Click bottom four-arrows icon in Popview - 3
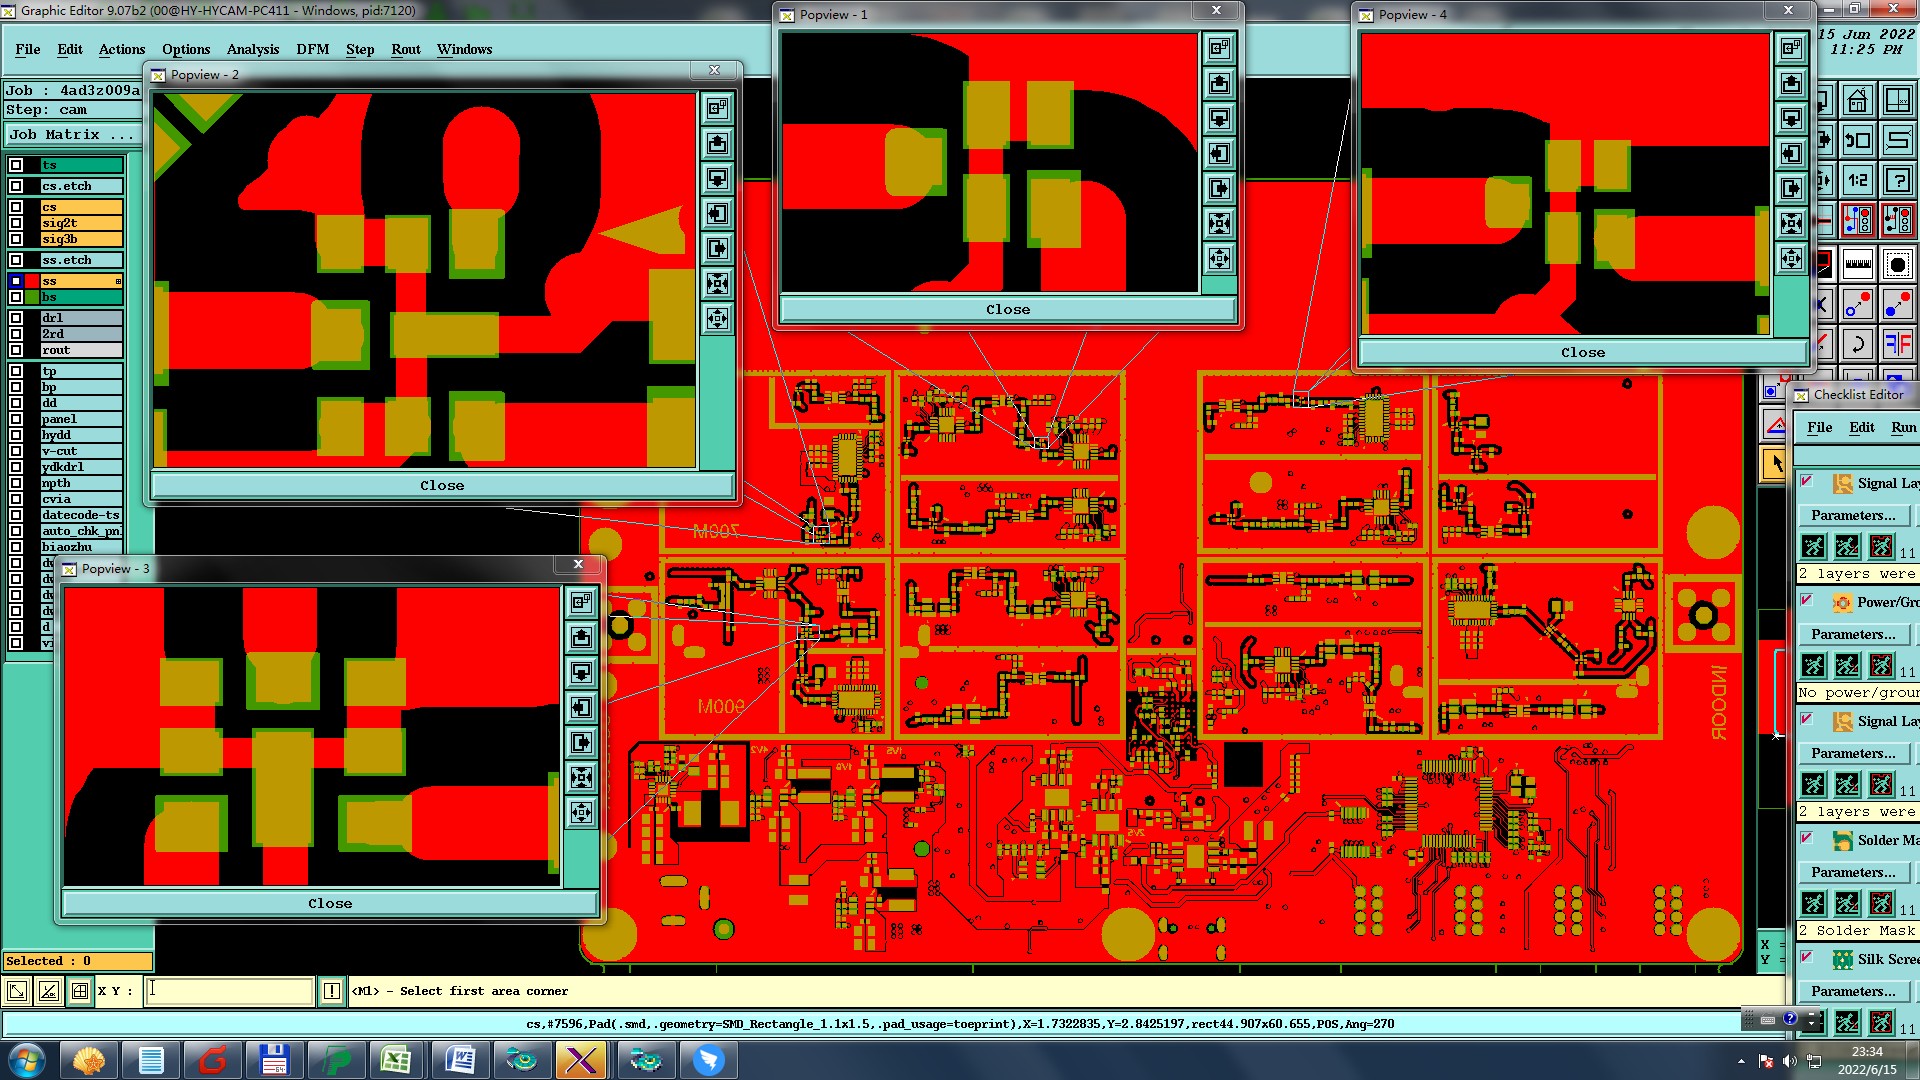This screenshot has height=1080, width=1920. point(581,812)
